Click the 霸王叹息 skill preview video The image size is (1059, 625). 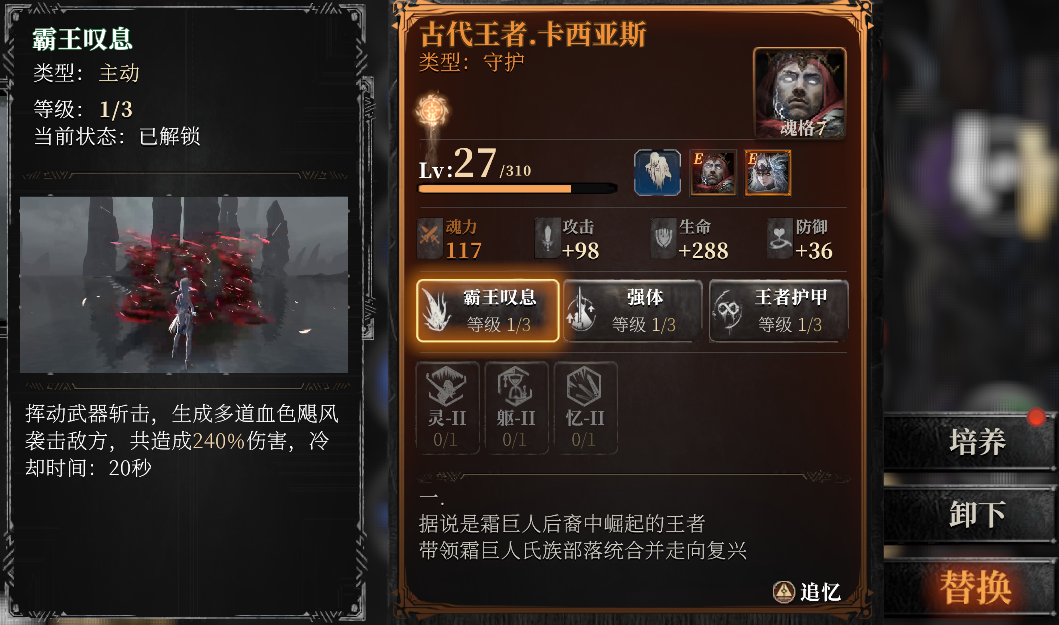coord(184,284)
